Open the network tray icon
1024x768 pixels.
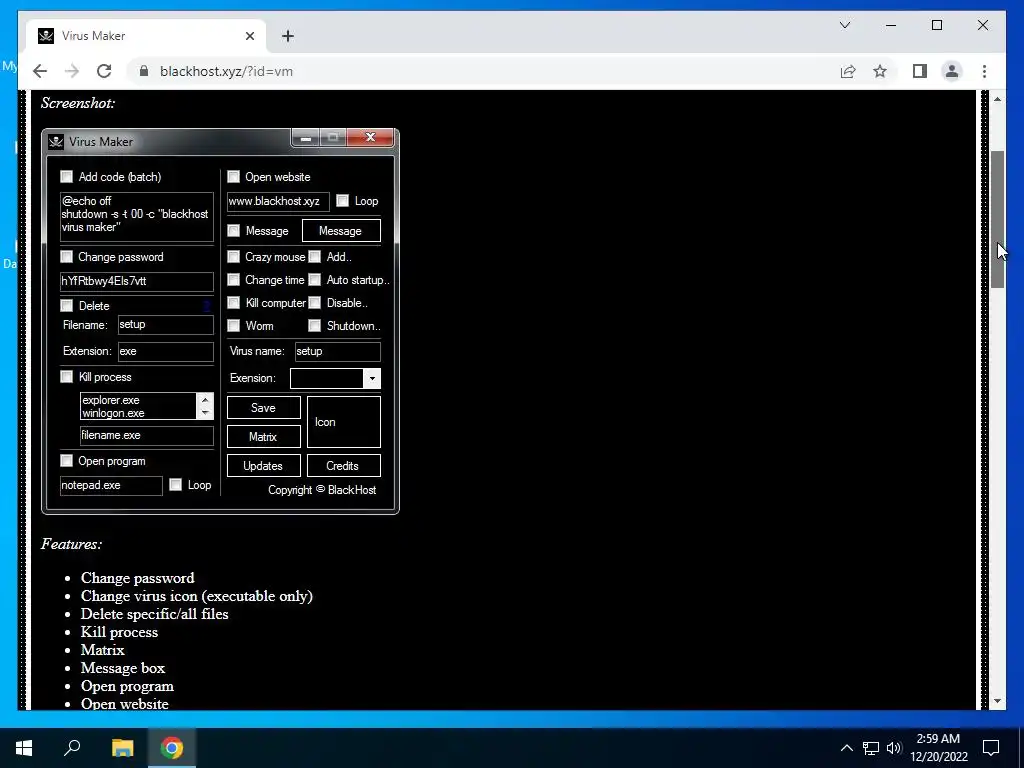click(871, 748)
